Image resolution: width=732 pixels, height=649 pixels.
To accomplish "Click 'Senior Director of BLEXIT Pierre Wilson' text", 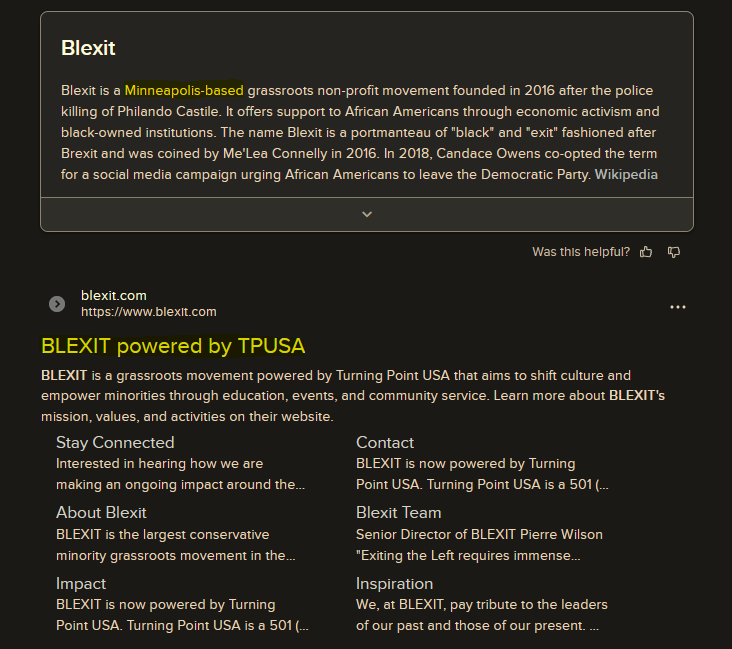I will 479,534.
